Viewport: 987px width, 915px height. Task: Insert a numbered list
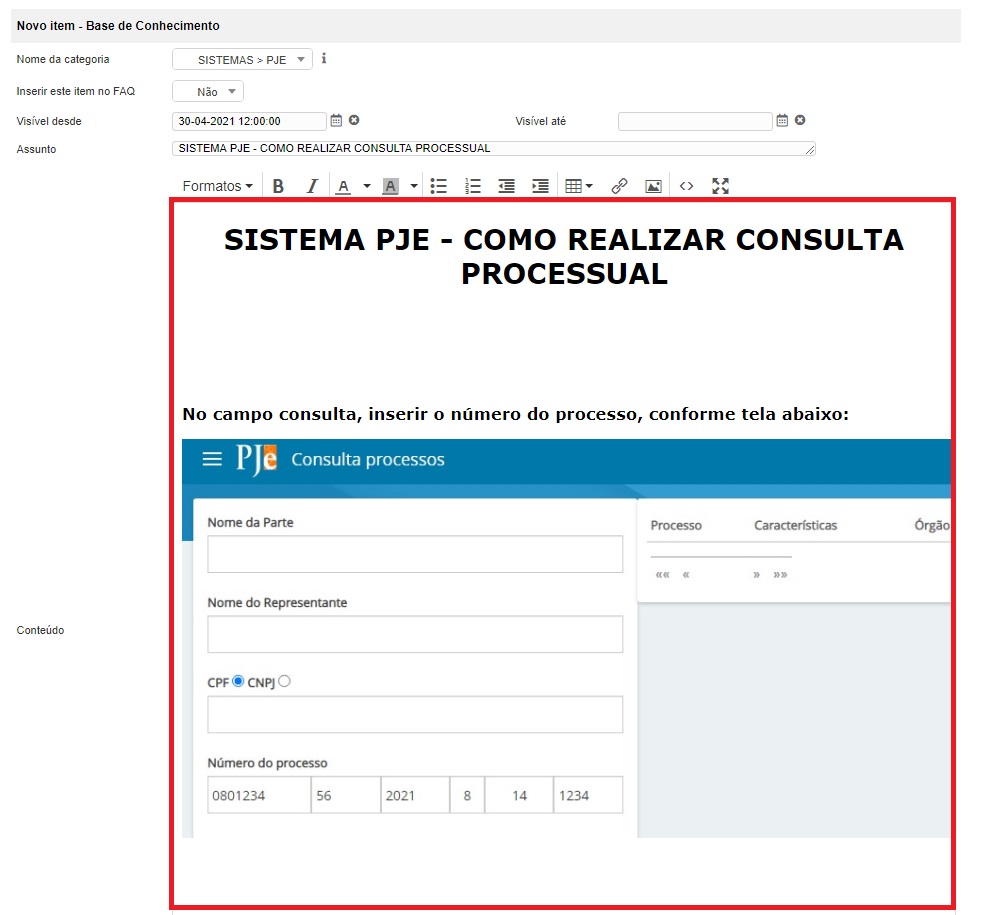(473, 186)
